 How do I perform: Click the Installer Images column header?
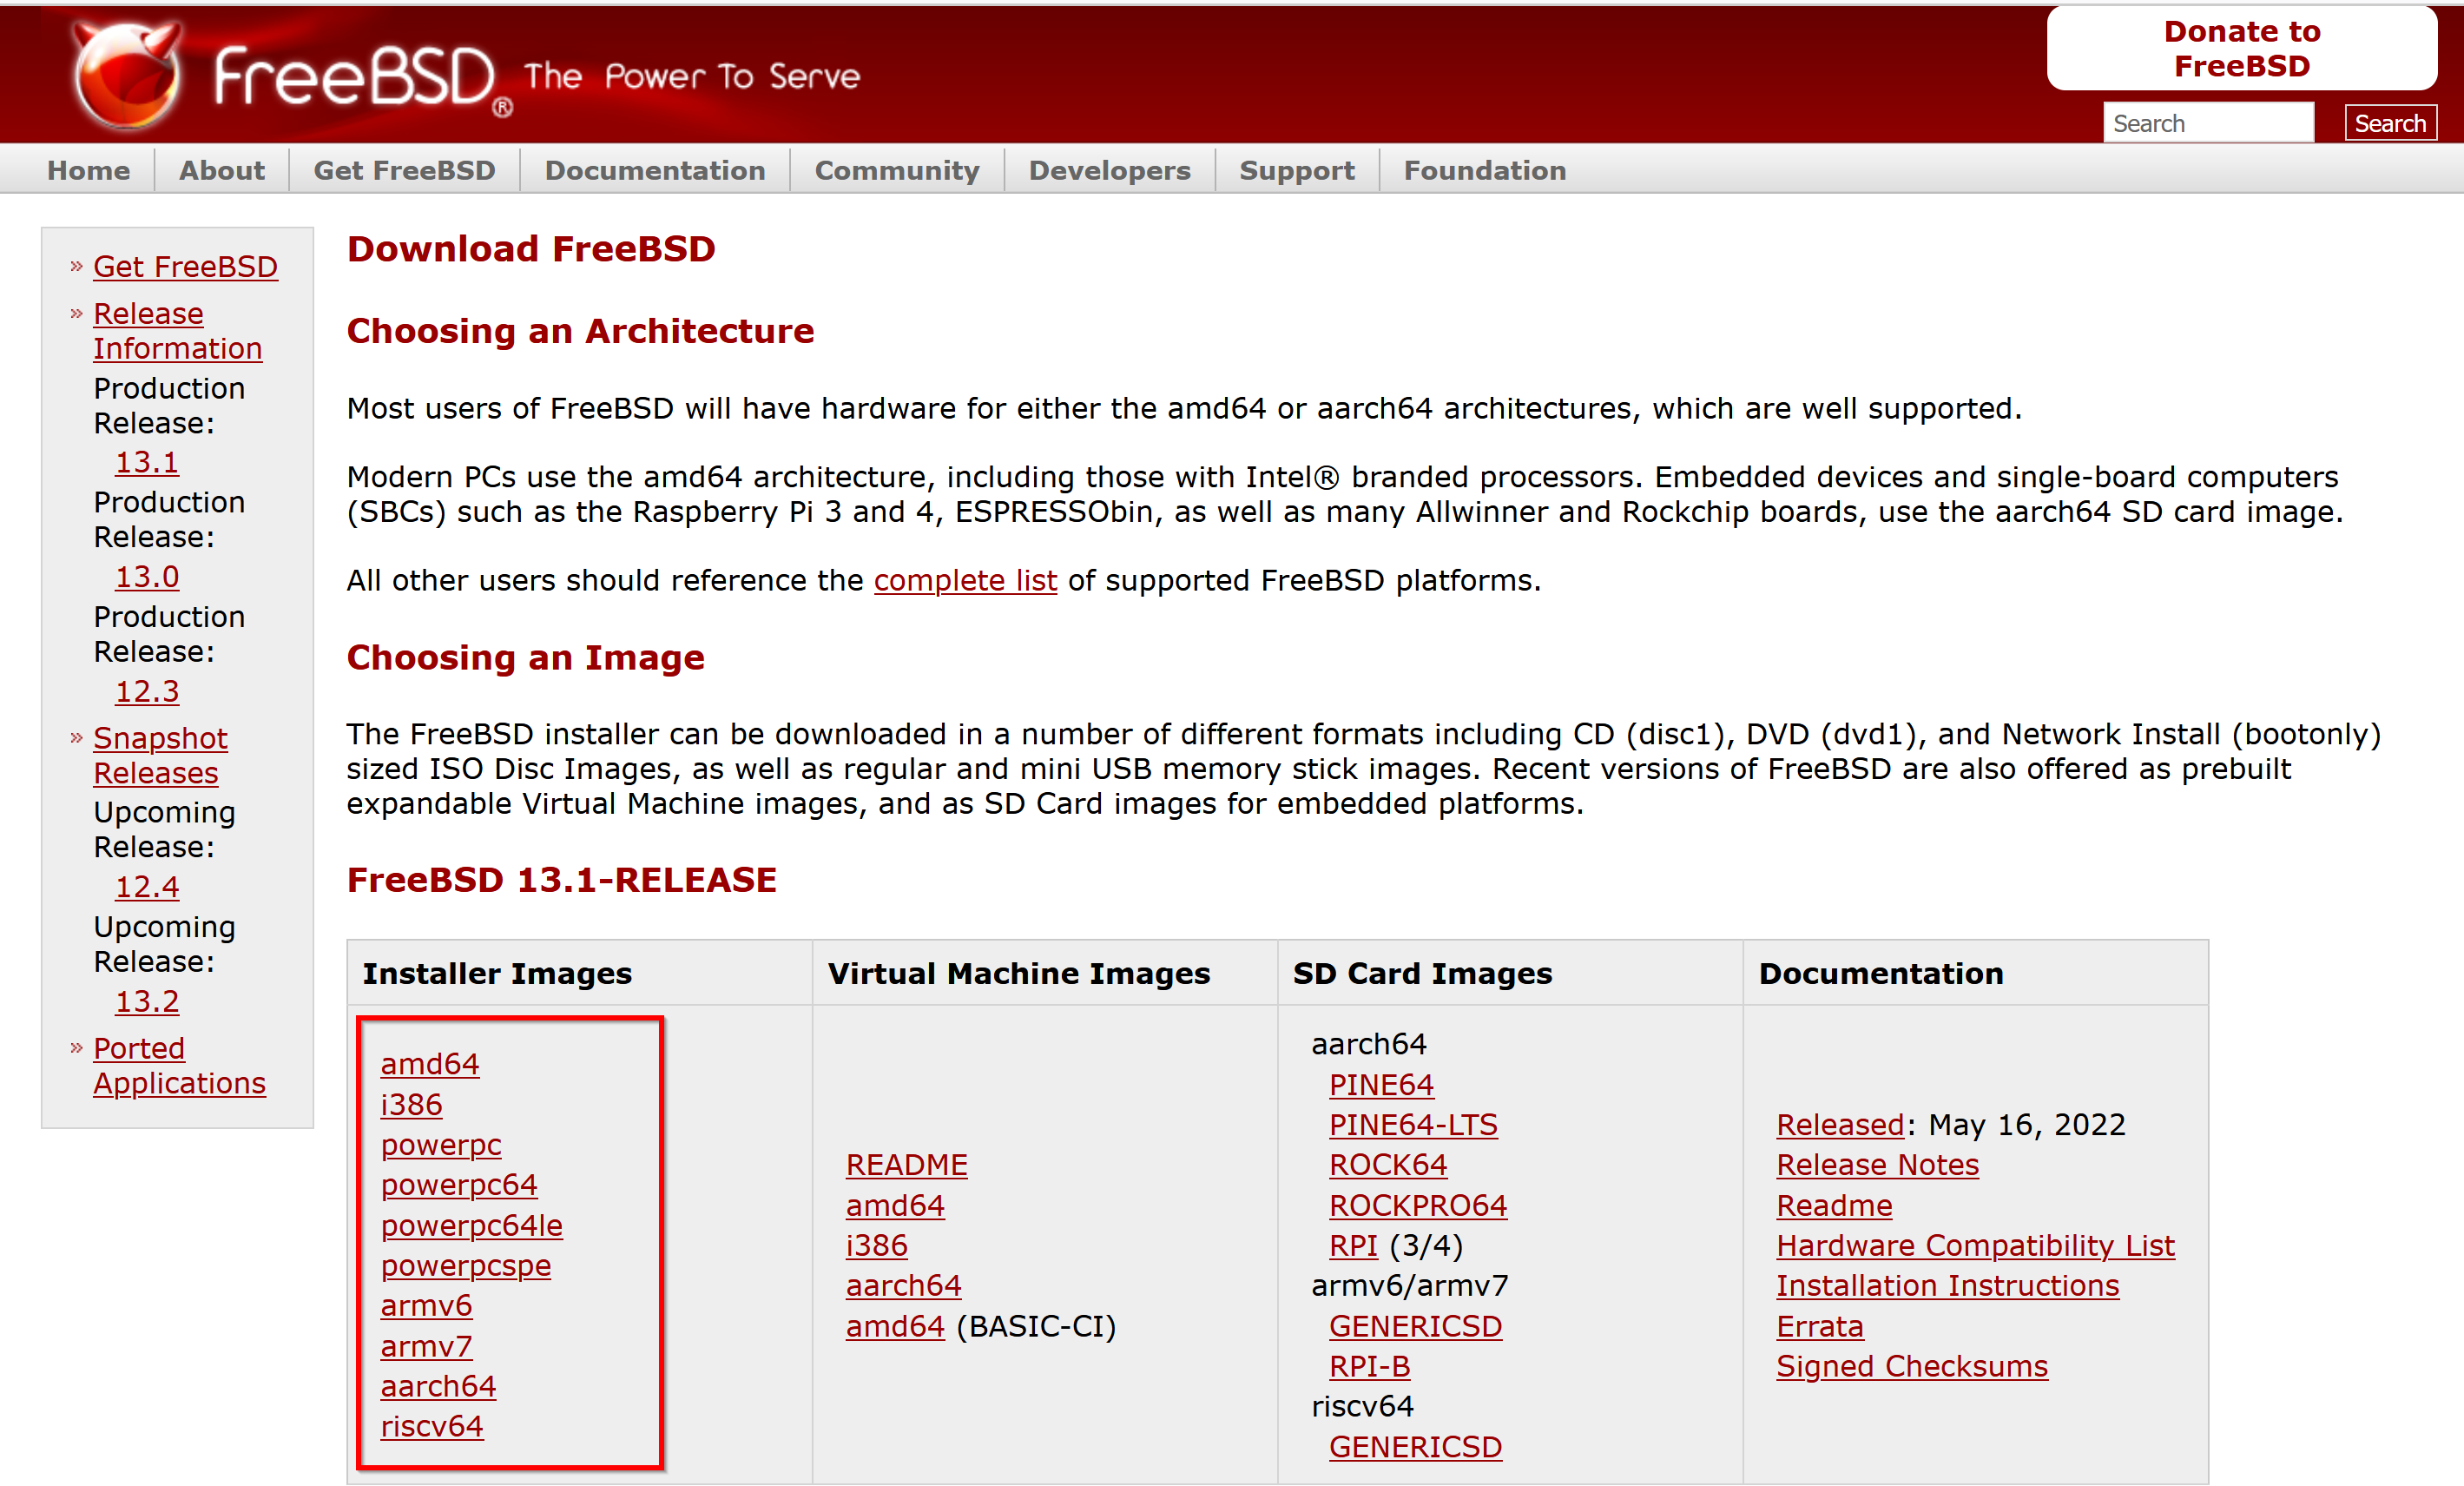[497, 973]
